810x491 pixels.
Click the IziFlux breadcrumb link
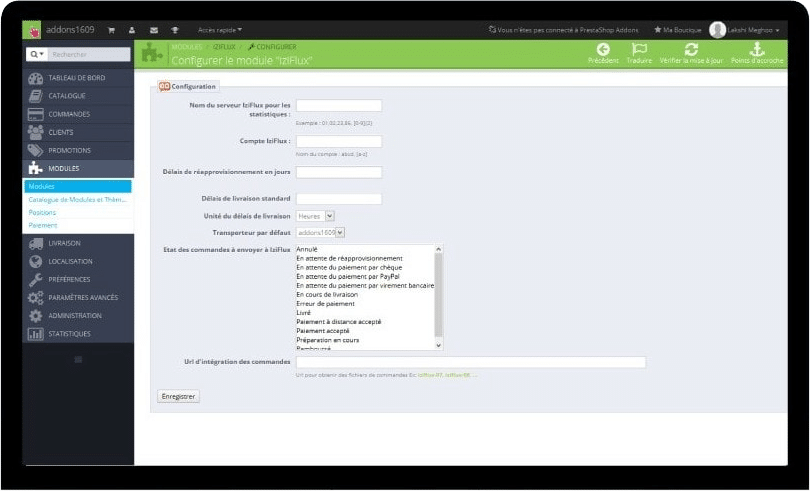(x=224, y=47)
